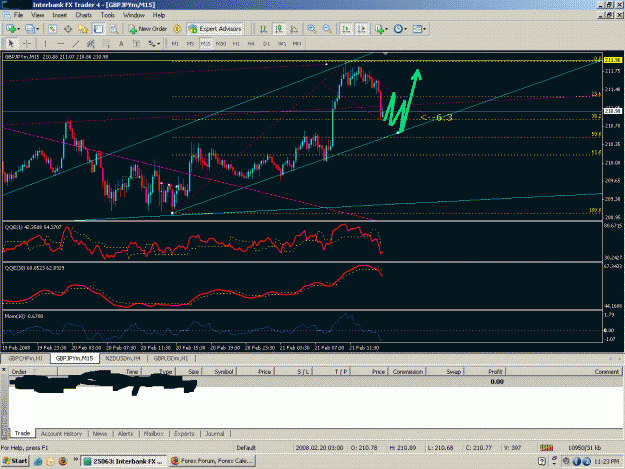
Task: Open the Navigator panel icon
Action: tap(83, 29)
